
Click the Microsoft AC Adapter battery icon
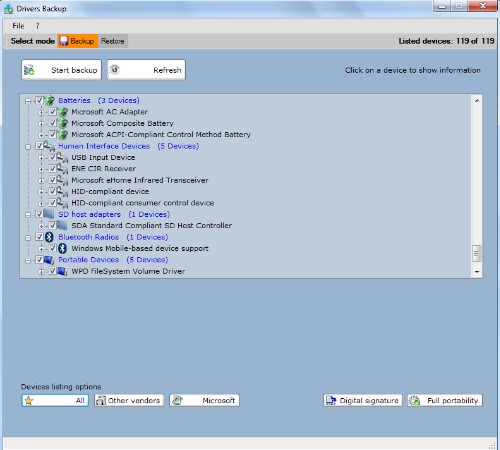(63, 112)
